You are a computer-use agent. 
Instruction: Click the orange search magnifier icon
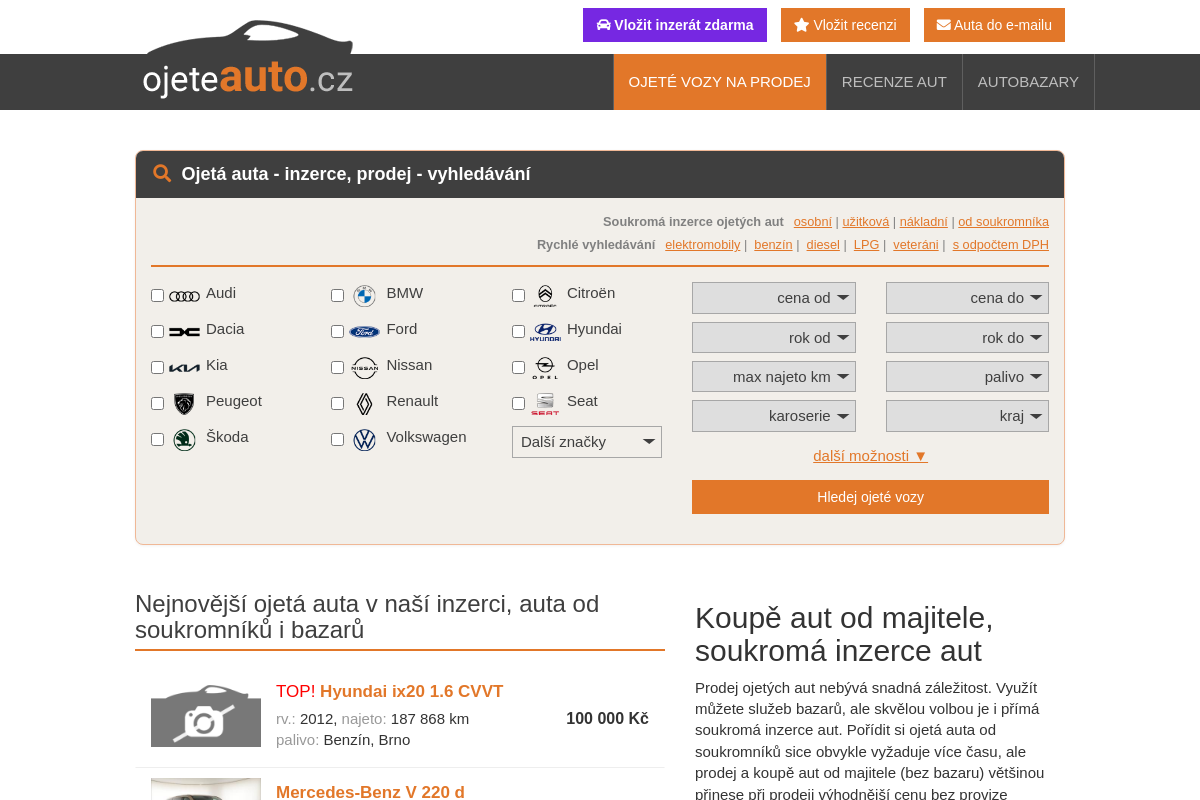(162, 173)
